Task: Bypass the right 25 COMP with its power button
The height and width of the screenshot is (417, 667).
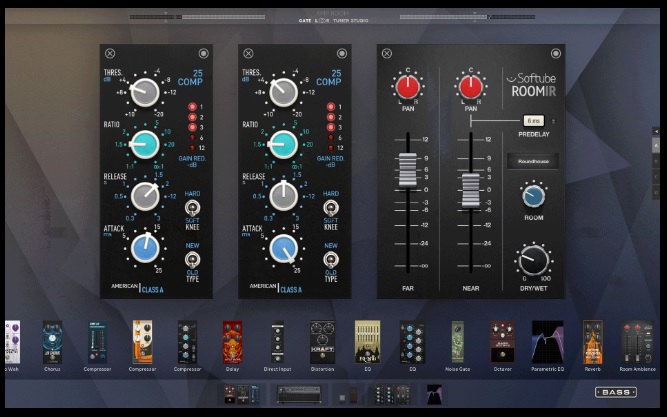Action: pyautogui.click(x=342, y=53)
